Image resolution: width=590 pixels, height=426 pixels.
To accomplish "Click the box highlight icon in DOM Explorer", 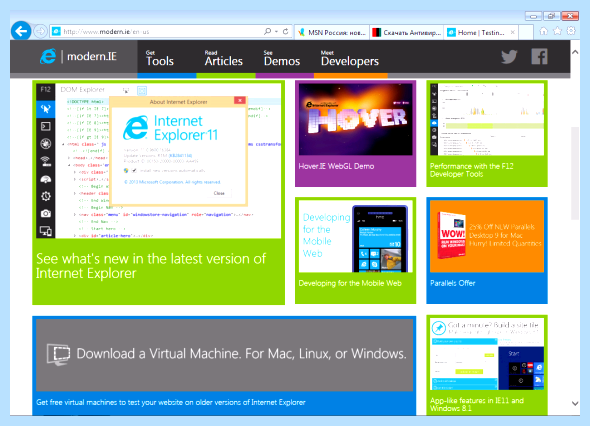I will tap(142, 90).
